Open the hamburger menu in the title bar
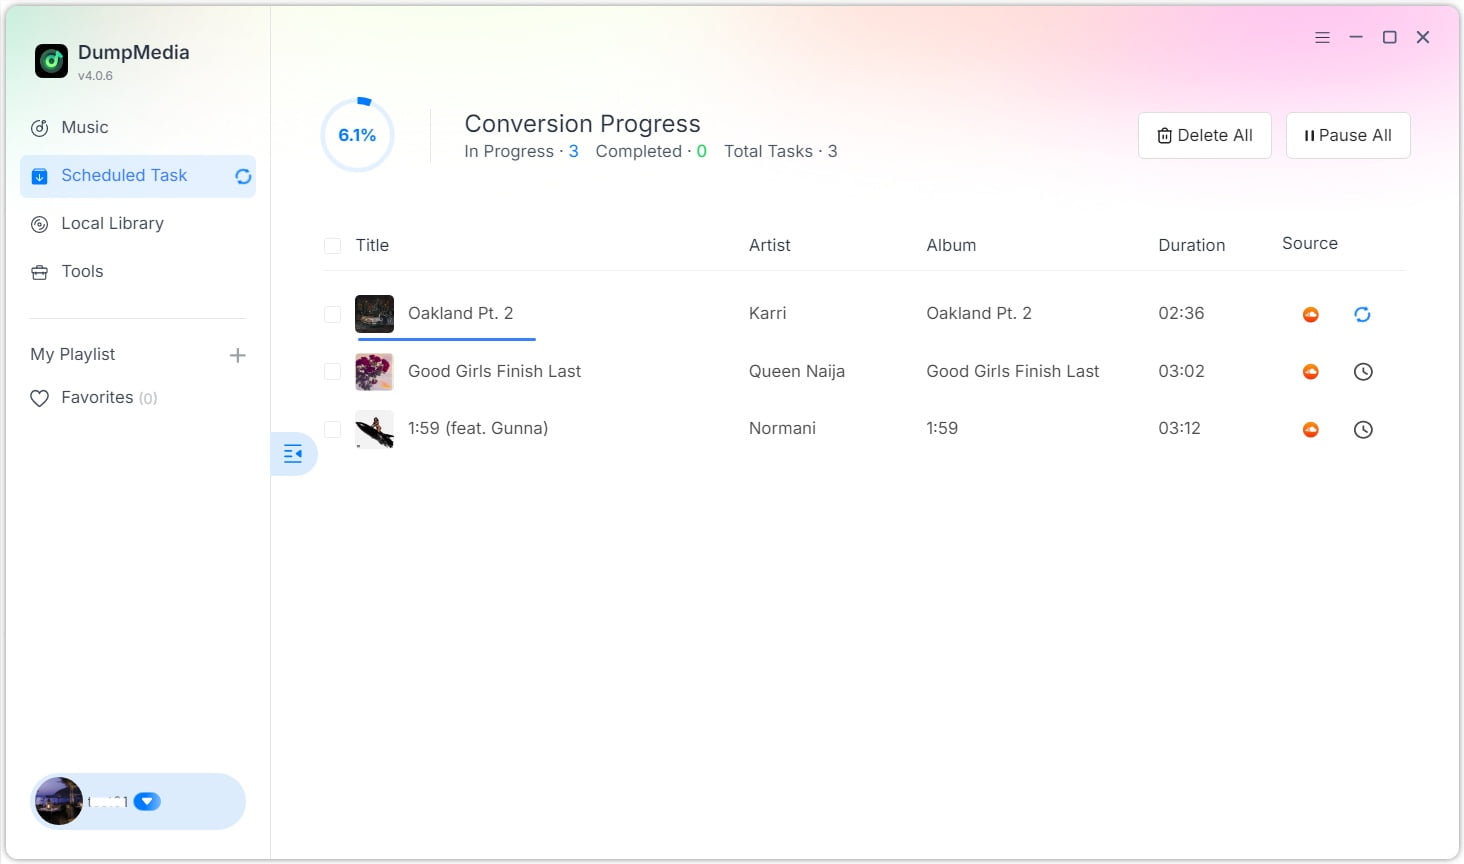Screen dimensions: 1464x864 click(1321, 37)
